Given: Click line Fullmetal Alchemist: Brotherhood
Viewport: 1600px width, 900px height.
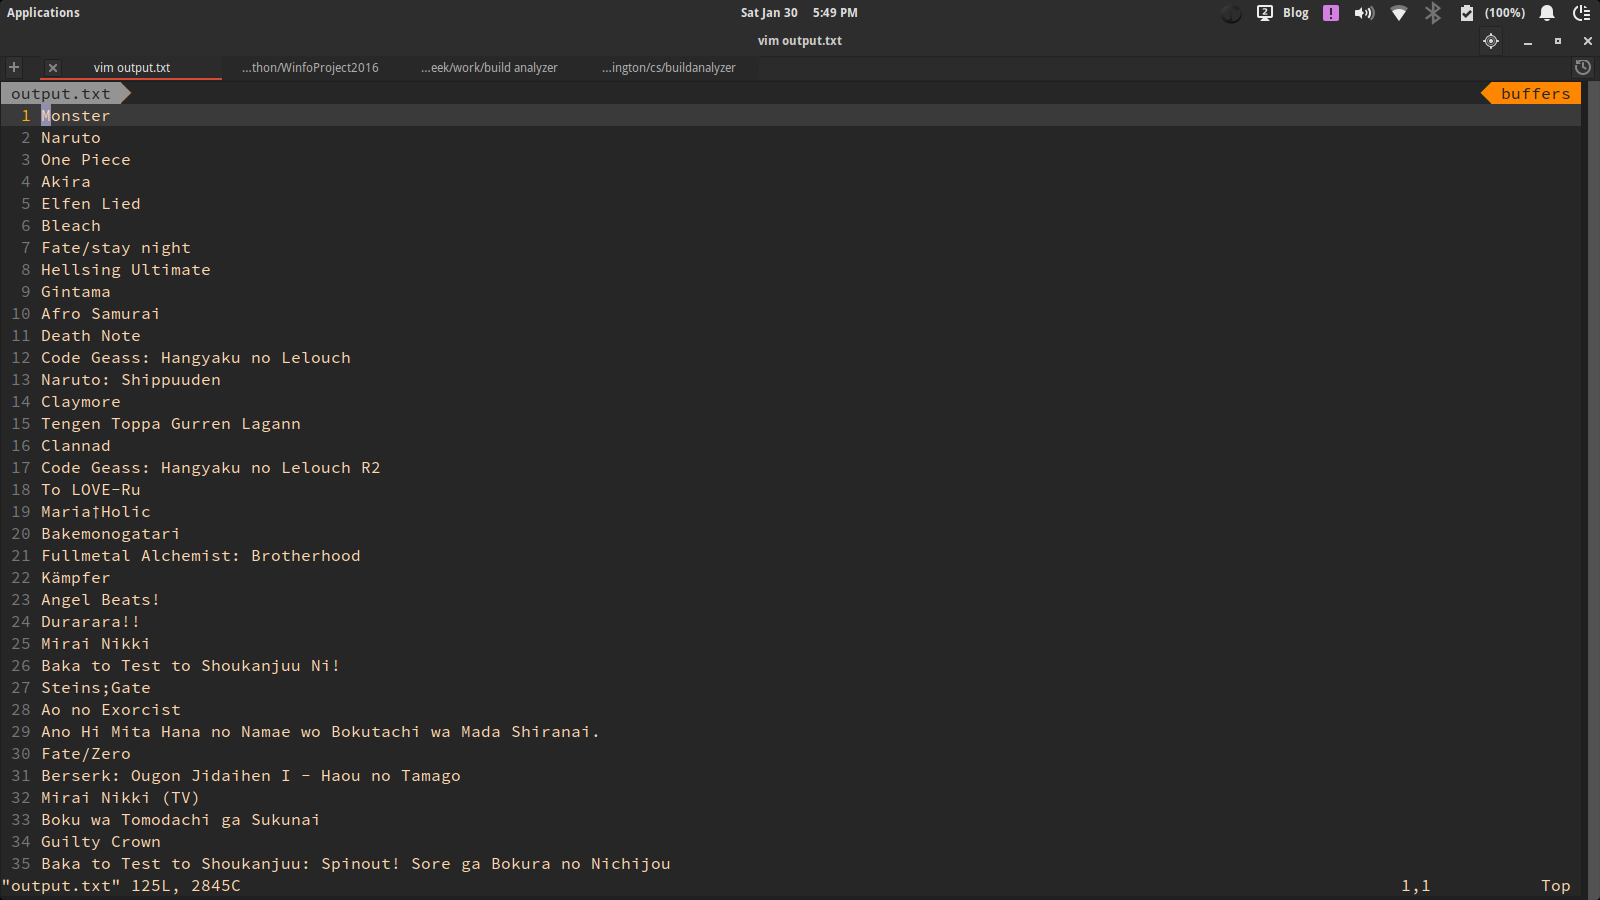Looking at the screenshot, I should 201,556.
